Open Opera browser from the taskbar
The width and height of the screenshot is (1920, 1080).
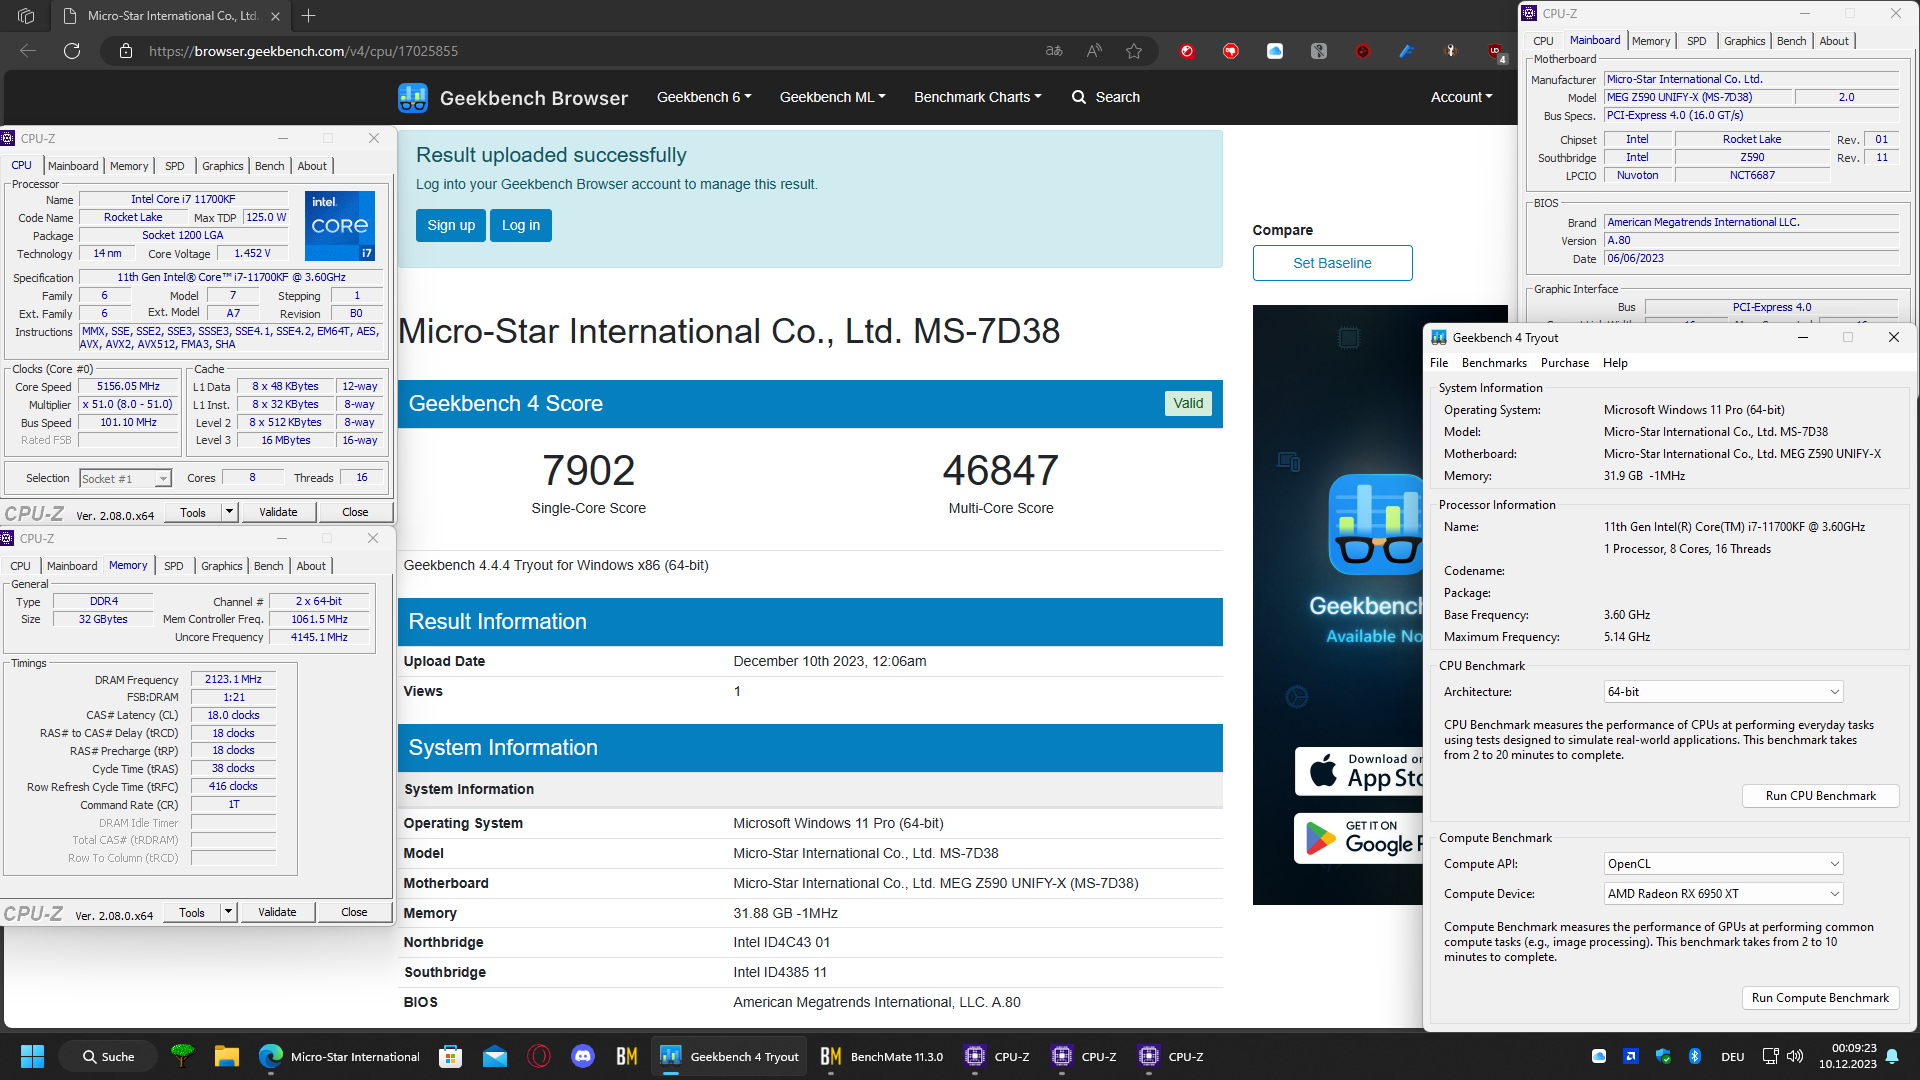[x=539, y=1056]
